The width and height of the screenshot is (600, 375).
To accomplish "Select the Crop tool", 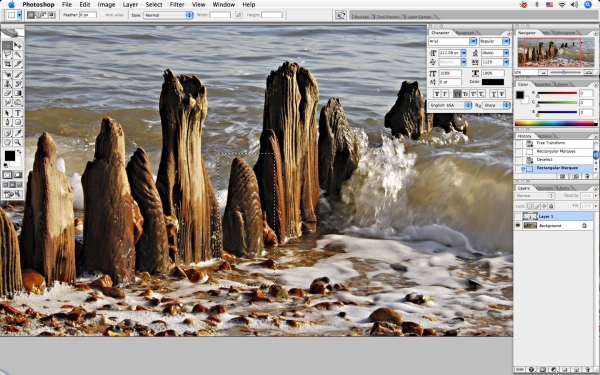I will tap(7, 64).
